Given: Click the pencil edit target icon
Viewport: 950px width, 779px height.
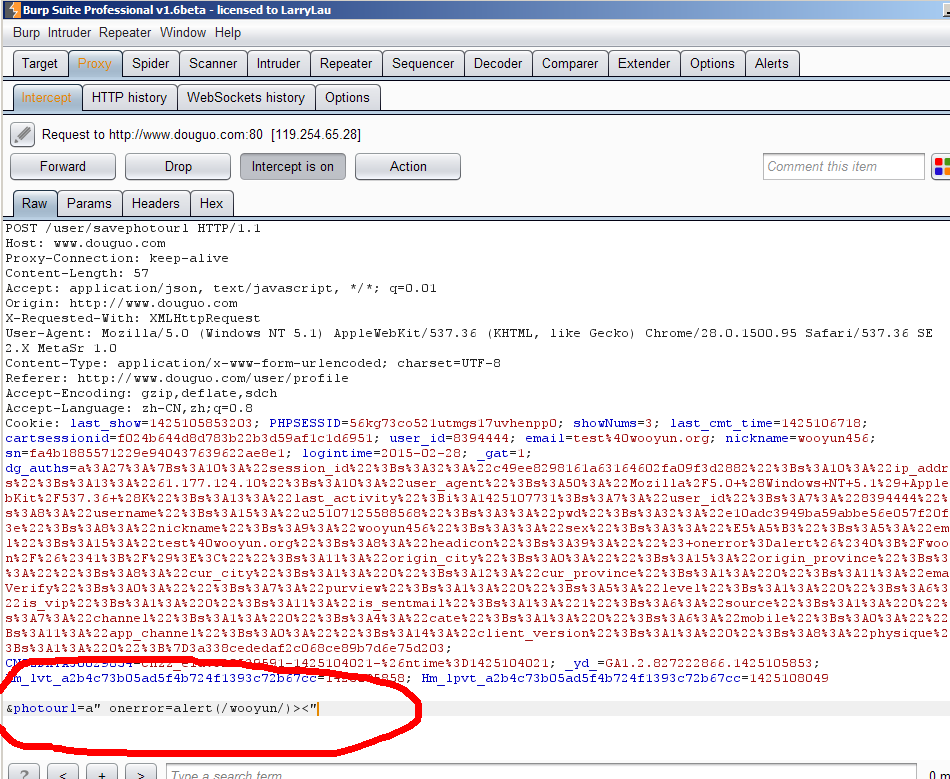Looking at the screenshot, I should click(22, 134).
